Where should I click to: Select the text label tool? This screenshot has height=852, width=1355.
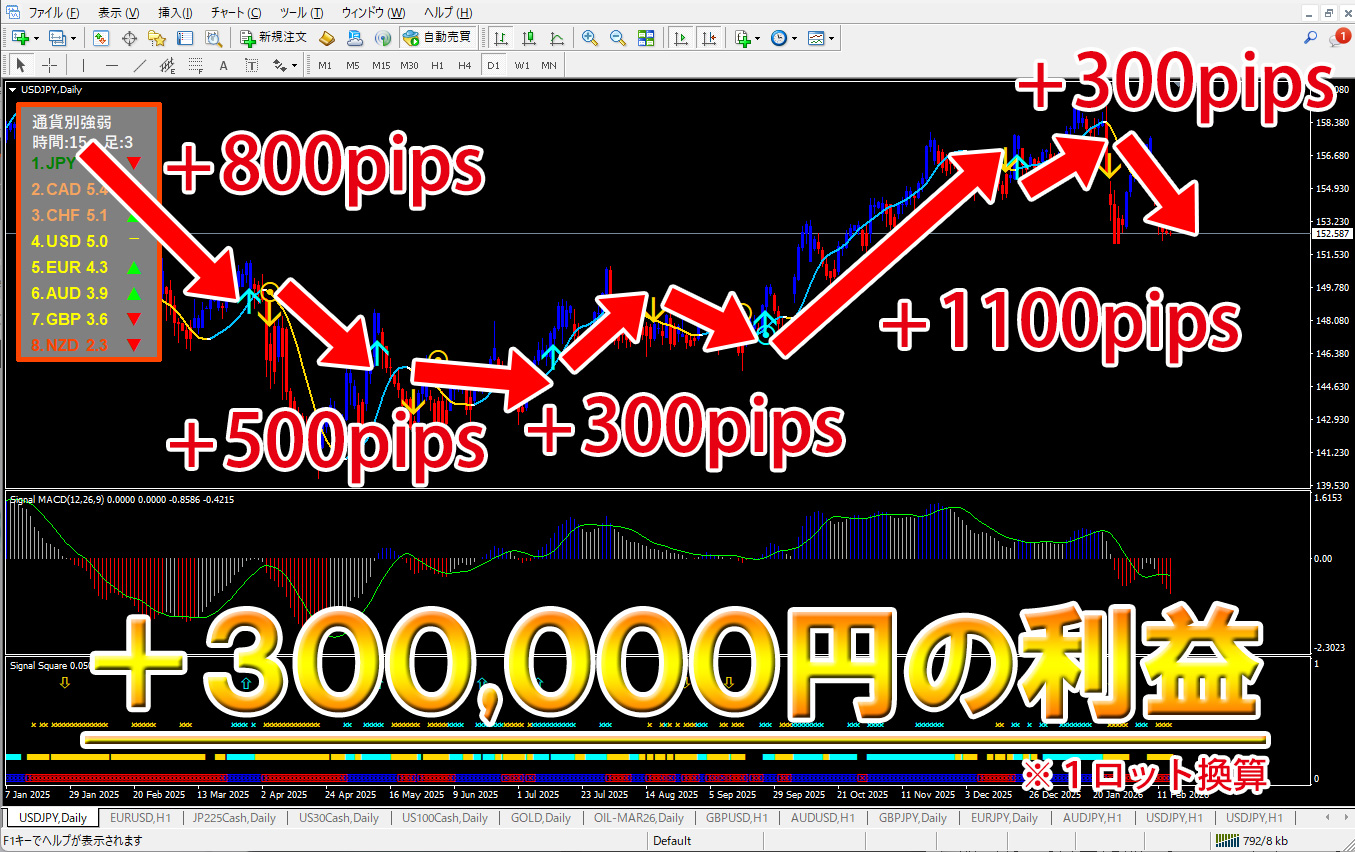click(223, 66)
